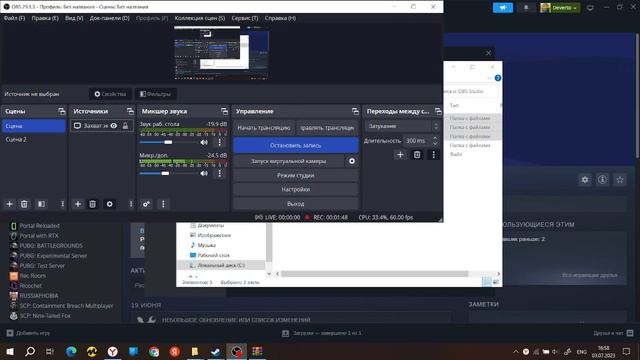Open Steam announcements megaphone button
This screenshot has width=640, height=360.
pos(503,7)
